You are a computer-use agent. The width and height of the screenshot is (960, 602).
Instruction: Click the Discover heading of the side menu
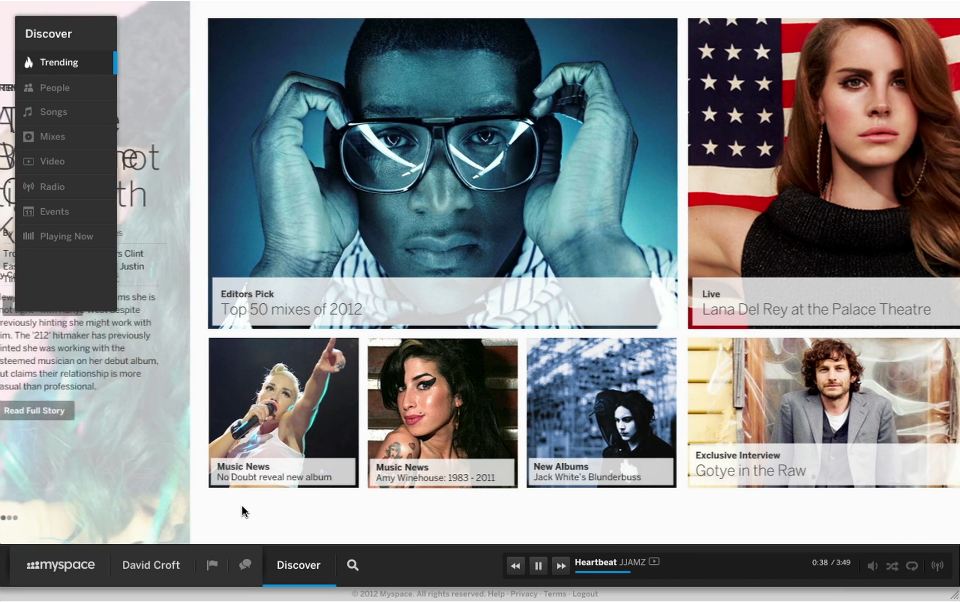pos(48,34)
